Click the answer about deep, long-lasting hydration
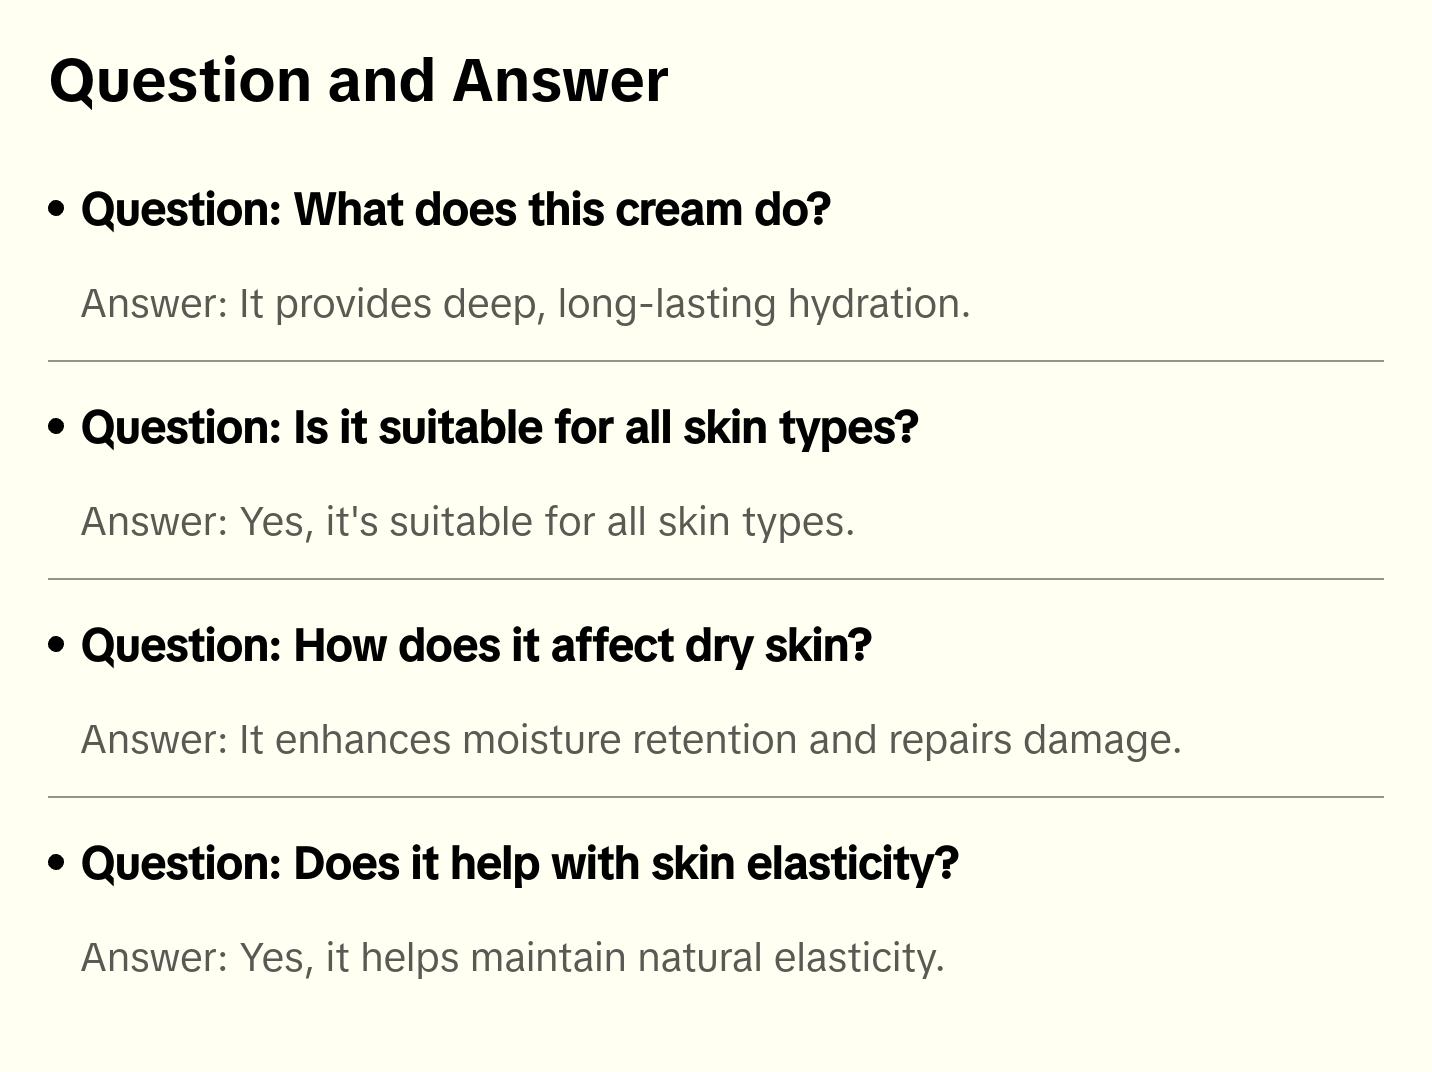Viewport: 1432px width, 1072px height. coord(525,304)
